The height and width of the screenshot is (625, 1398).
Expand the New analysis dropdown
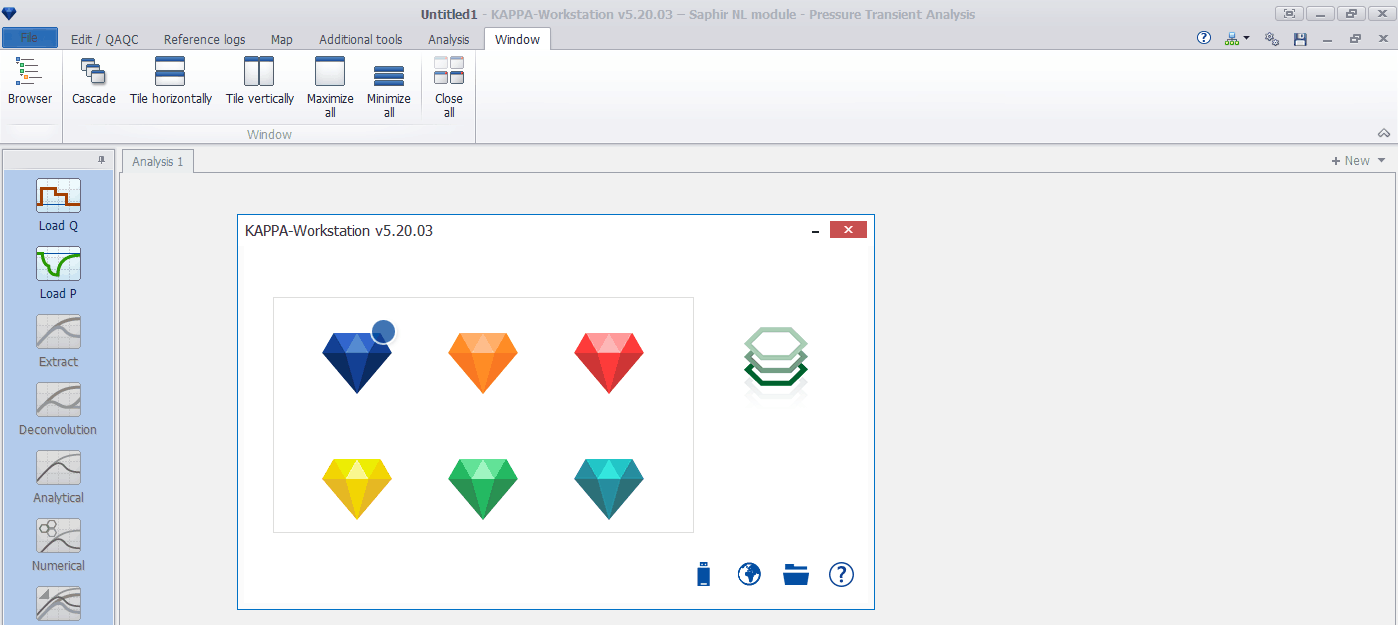[x=1382, y=161]
